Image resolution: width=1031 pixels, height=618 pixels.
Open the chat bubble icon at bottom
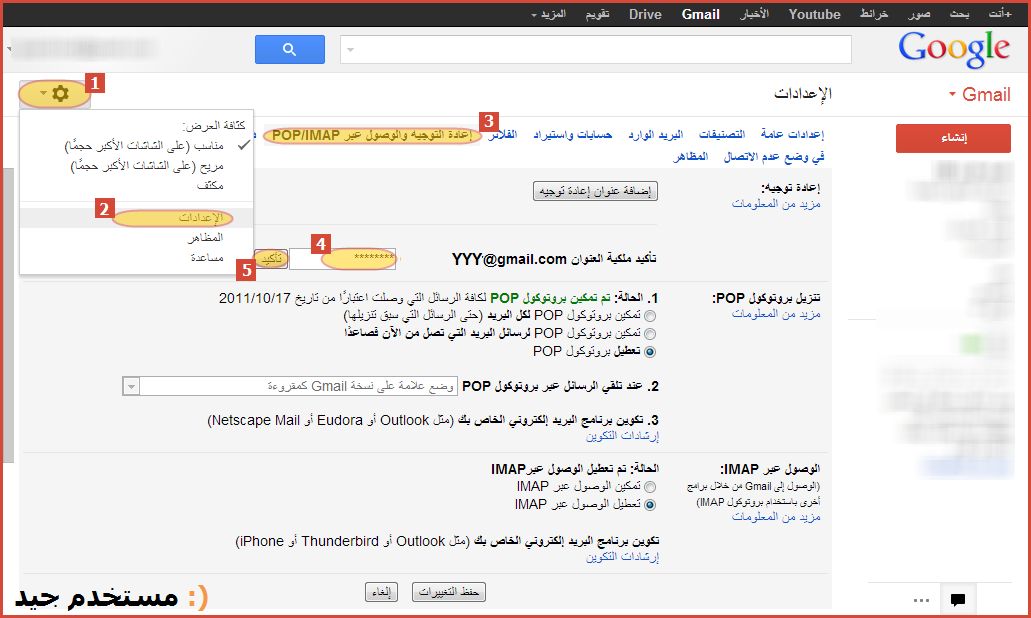(958, 599)
